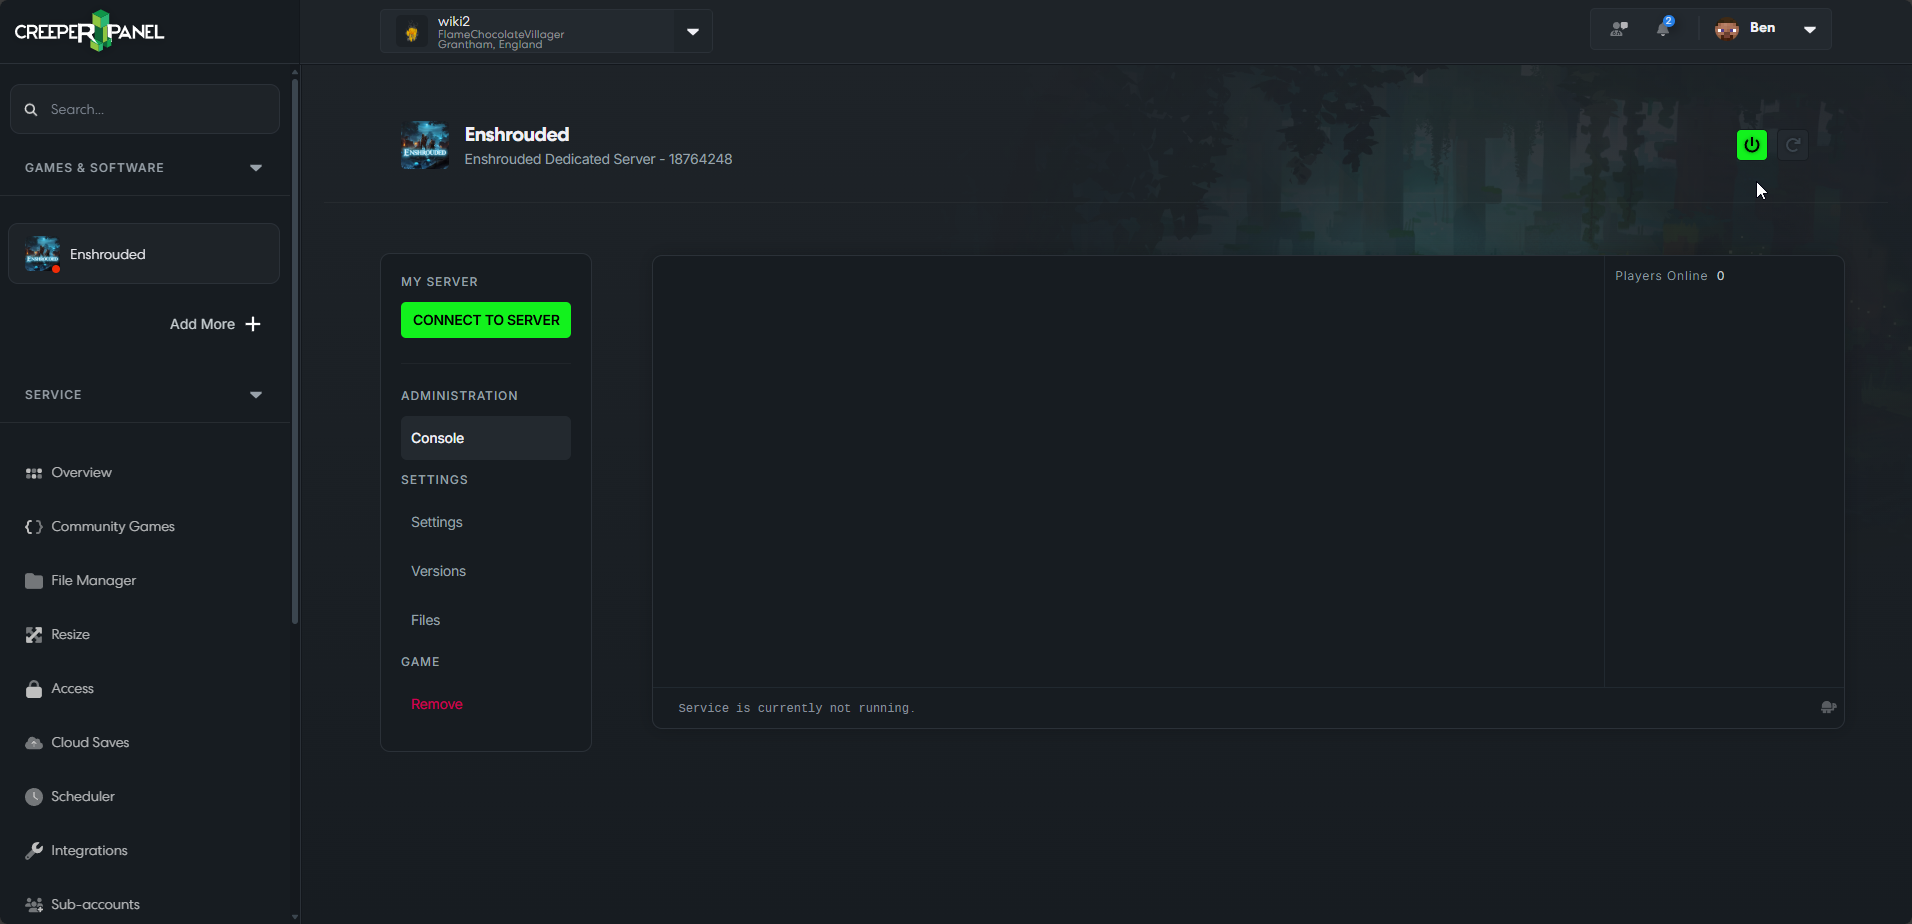This screenshot has width=1912, height=924.
Task: Open Resize link in sidebar
Action: [70, 635]
